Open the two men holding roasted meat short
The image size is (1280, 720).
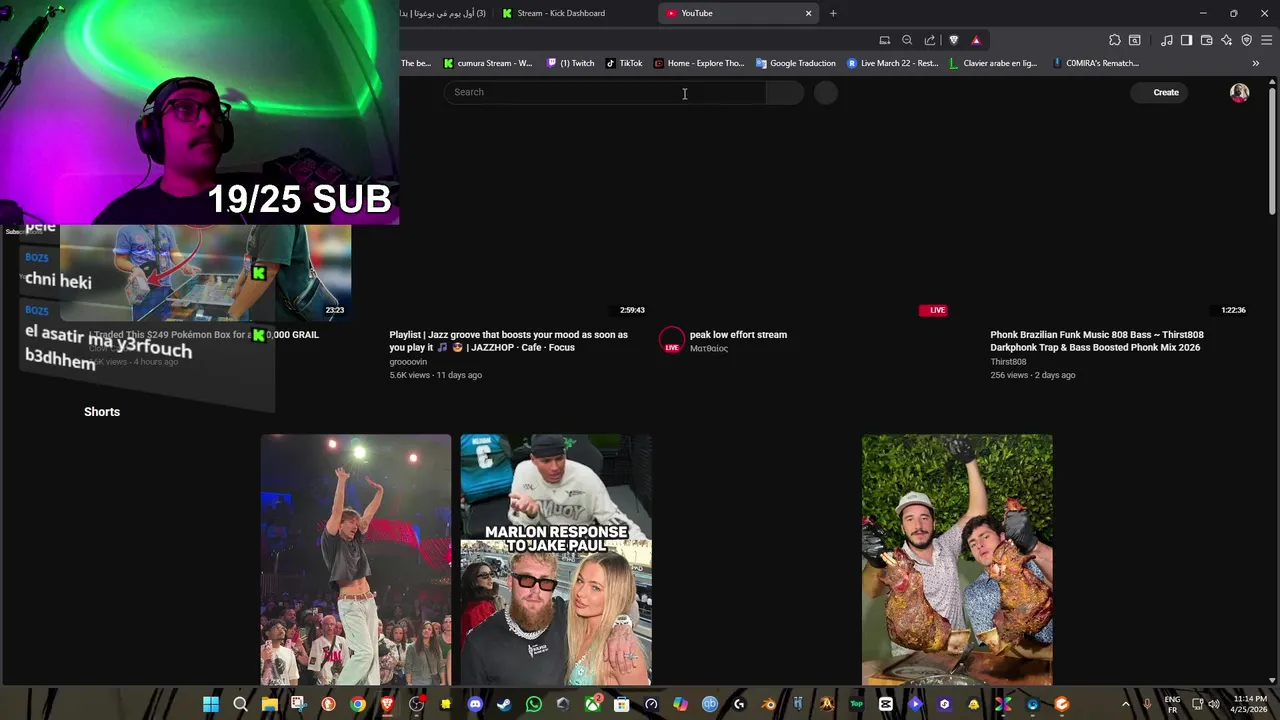[x=957, y=560]
